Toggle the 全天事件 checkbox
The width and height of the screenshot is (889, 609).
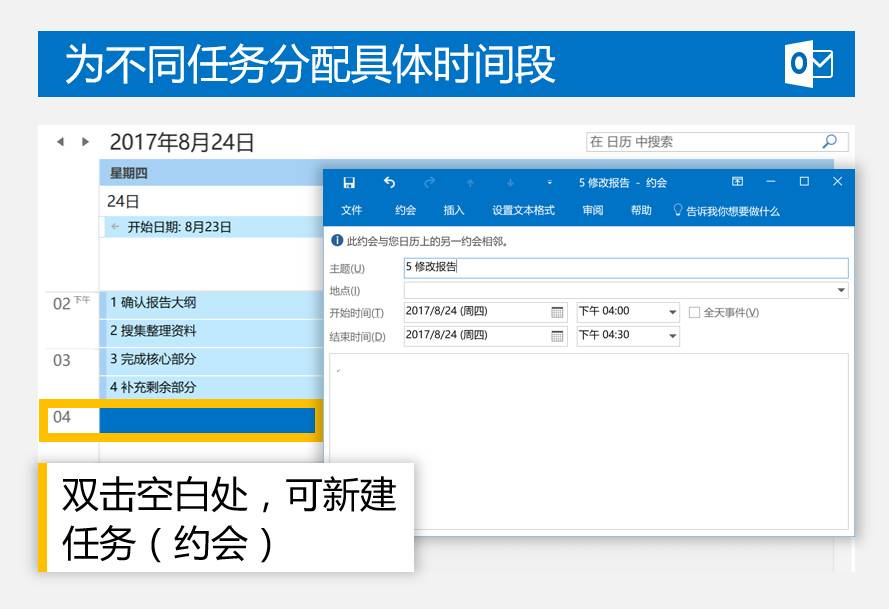pos(694,312)
